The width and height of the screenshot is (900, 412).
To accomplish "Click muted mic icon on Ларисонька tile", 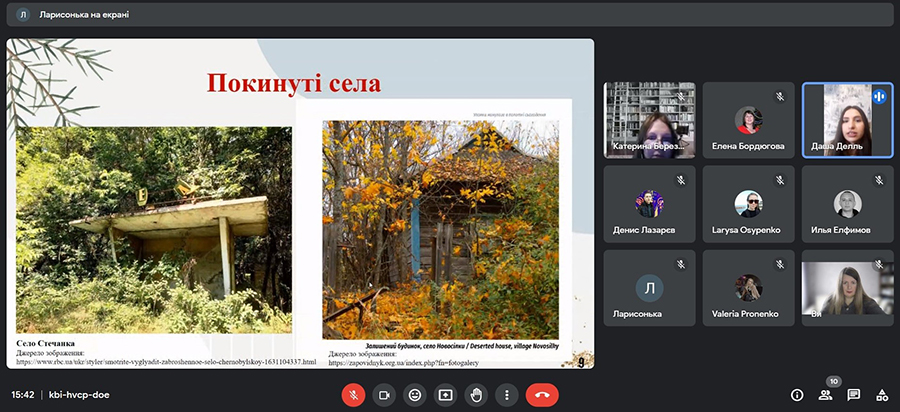I will point(681,265).
